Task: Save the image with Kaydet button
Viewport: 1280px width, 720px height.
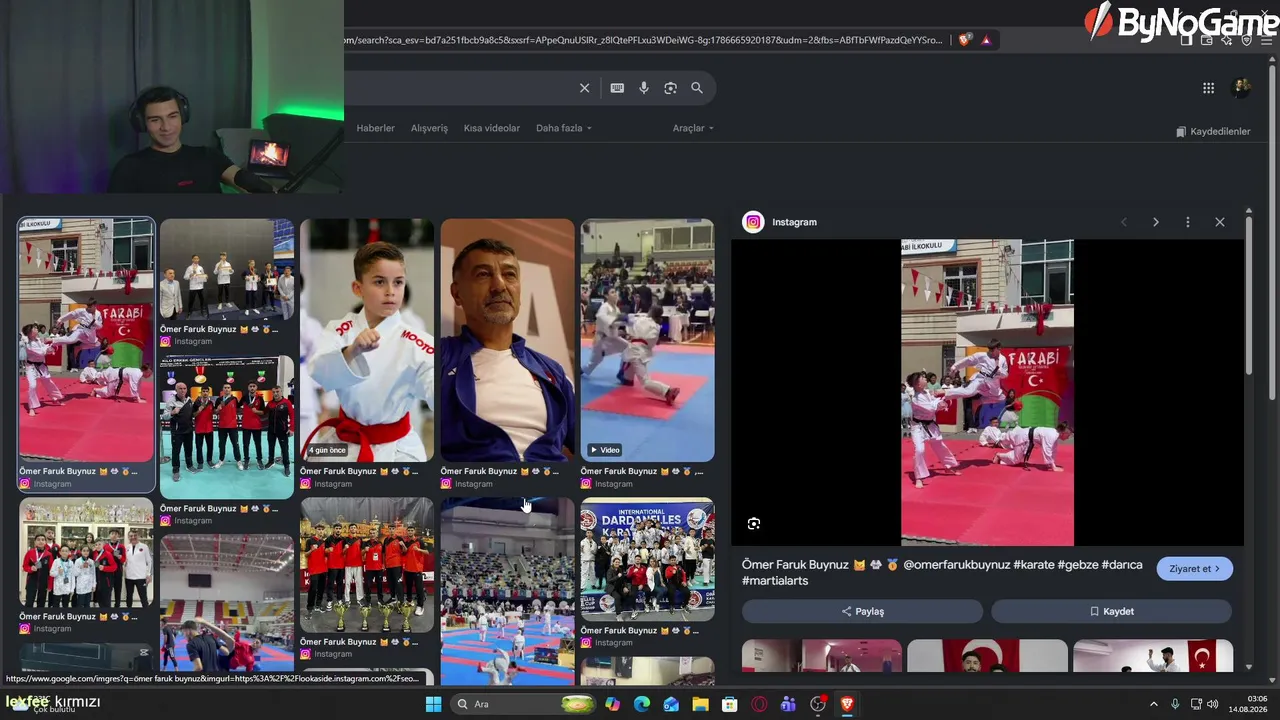Action: pyautogui.click(x=1111, y=611)
